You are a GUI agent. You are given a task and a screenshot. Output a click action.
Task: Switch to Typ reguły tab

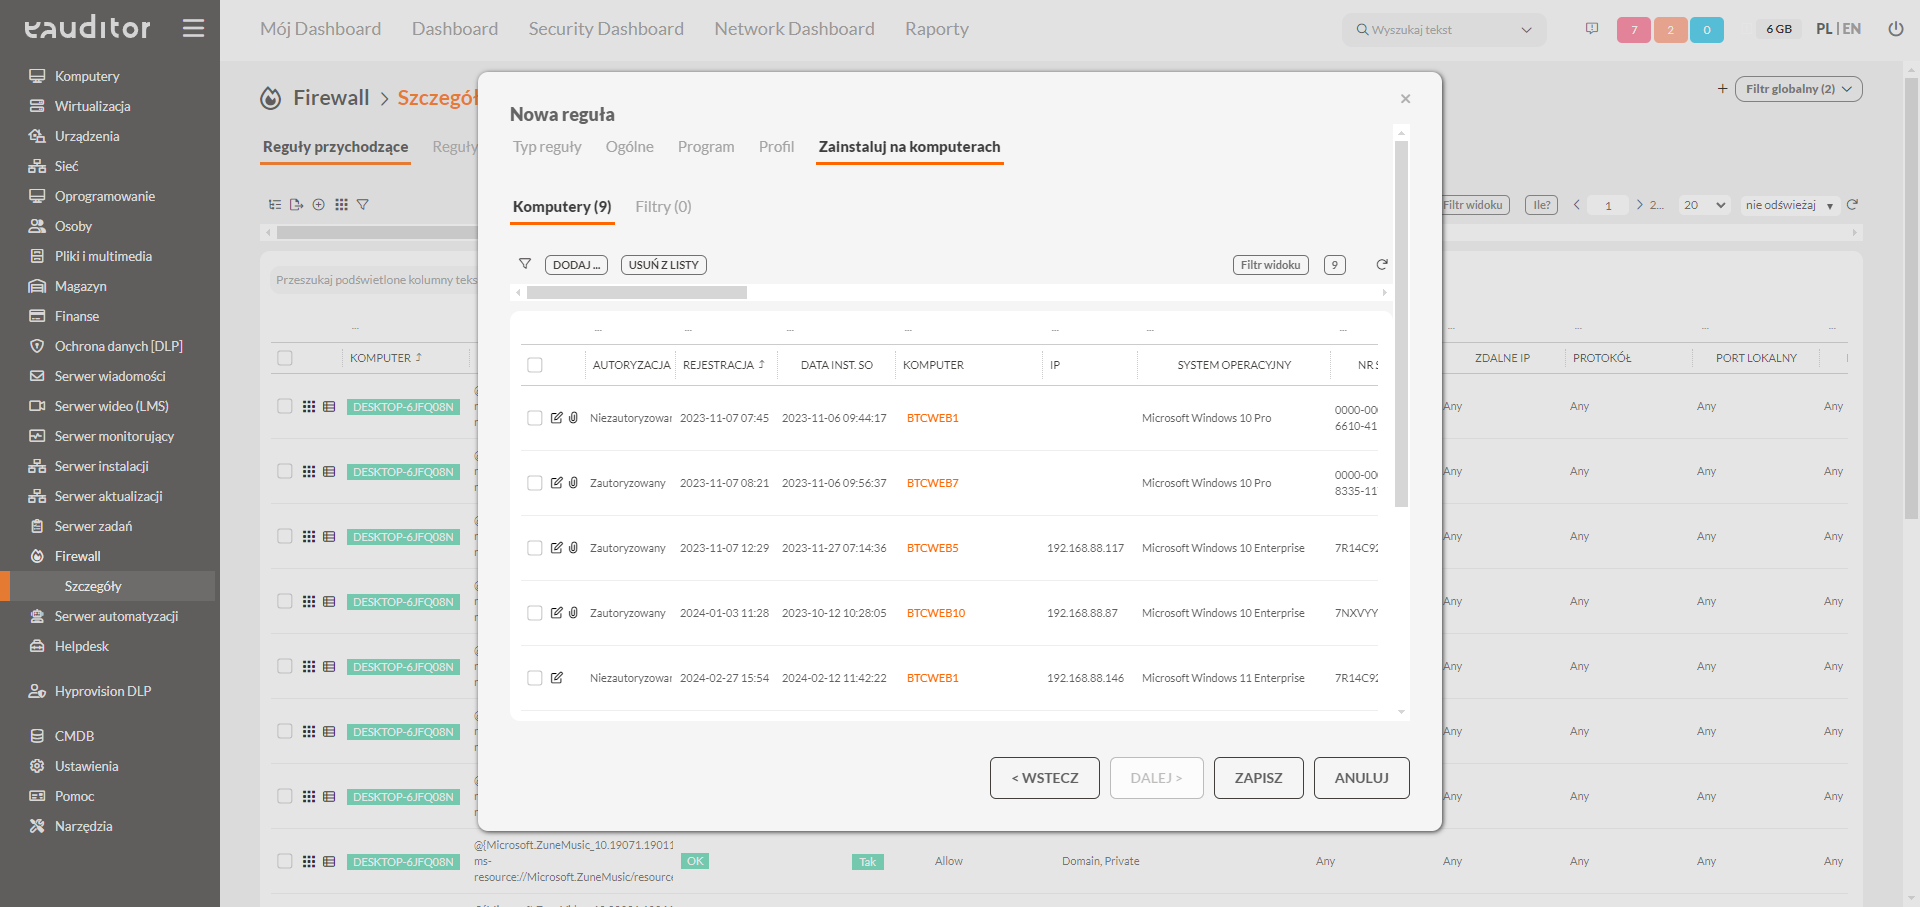pos(547,147)
